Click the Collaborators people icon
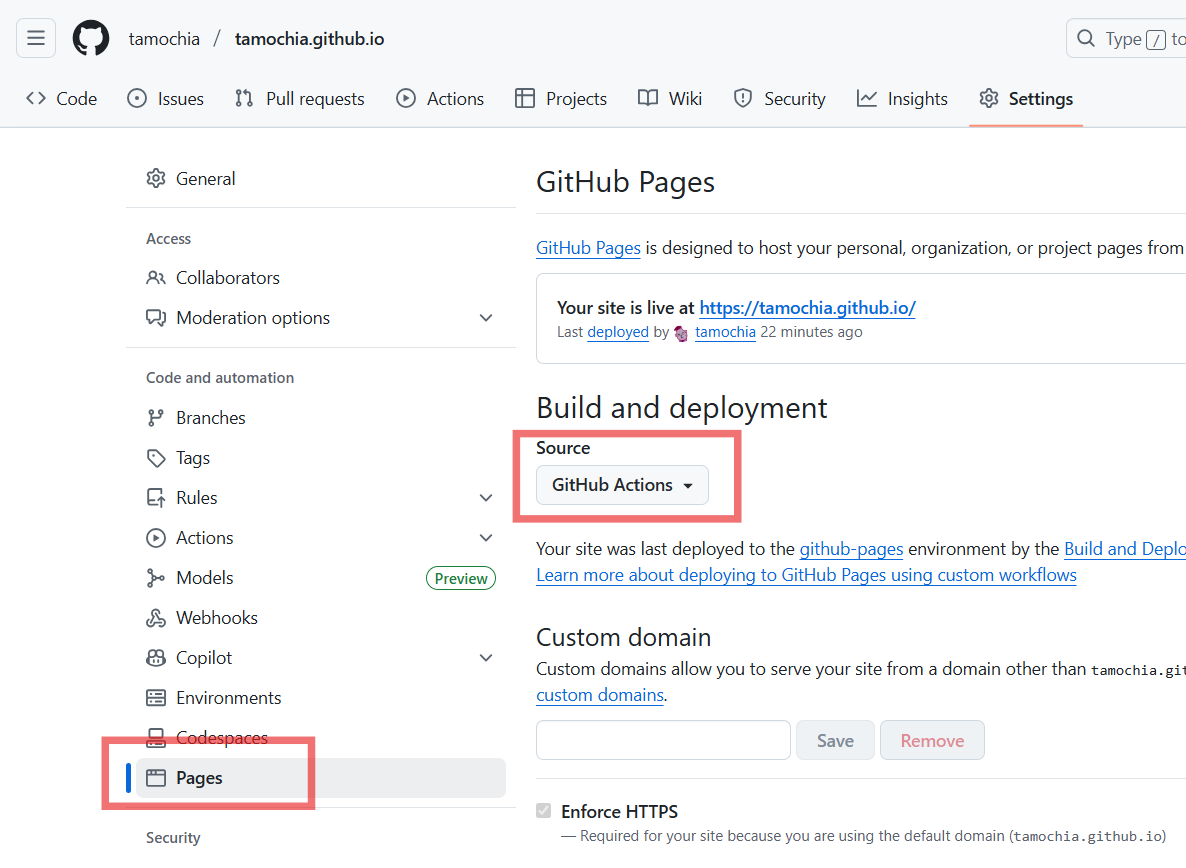Screen dimensions: 1186x868 click(156, 277)
